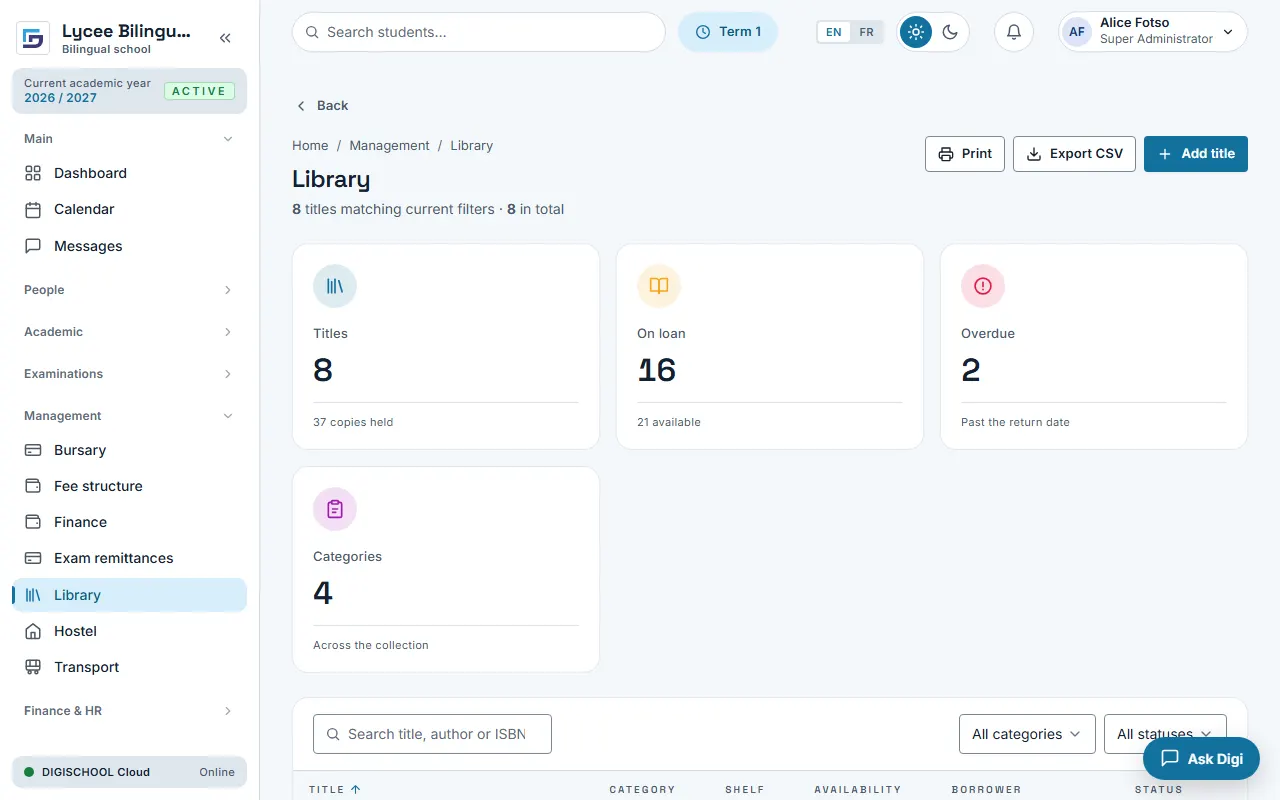Collapse the Management section
The image size is (1280, 800).
[x=129, y=416]
